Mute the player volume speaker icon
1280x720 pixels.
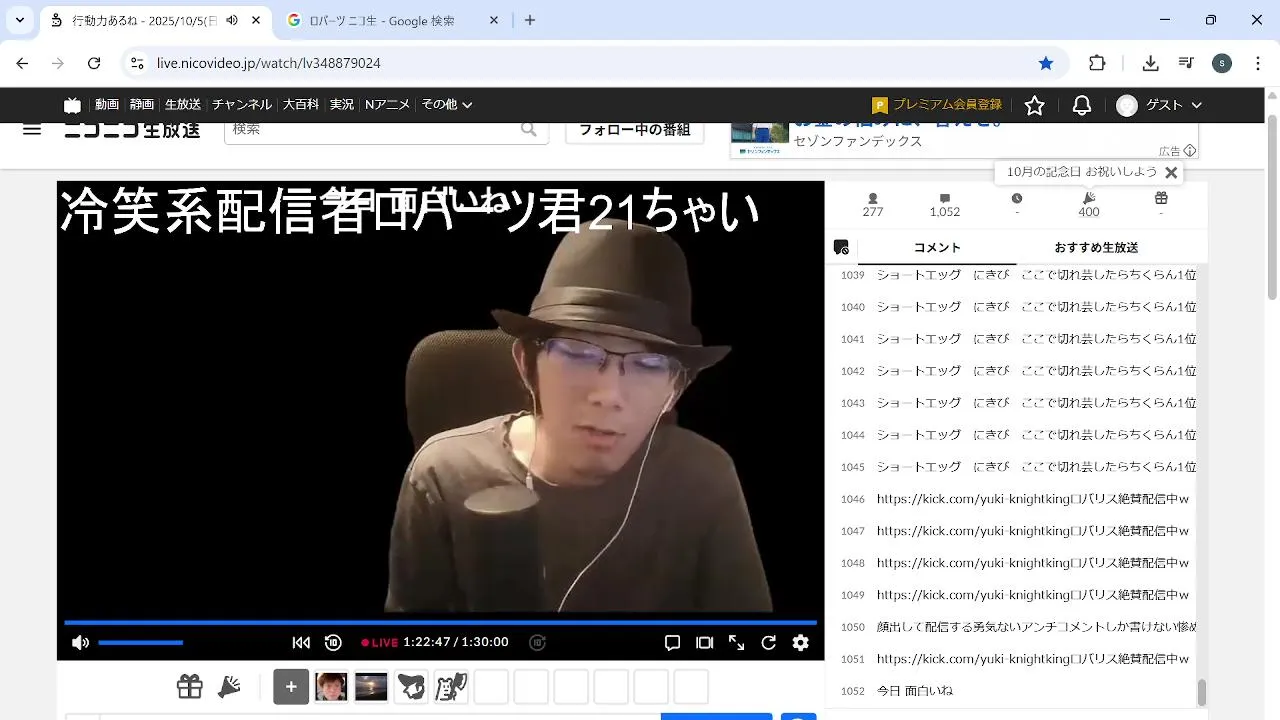coord(81,643)
